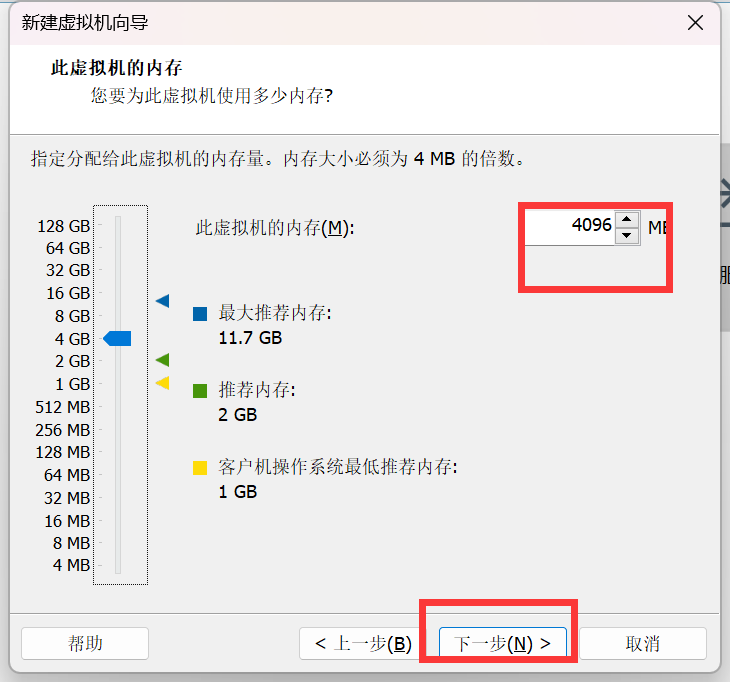
Task: Click the 1 GB slider label
Action: (x=72, y=385)
